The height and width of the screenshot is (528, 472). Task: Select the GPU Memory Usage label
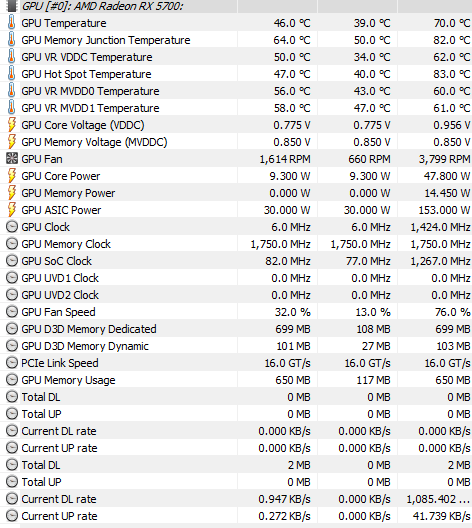68,380
